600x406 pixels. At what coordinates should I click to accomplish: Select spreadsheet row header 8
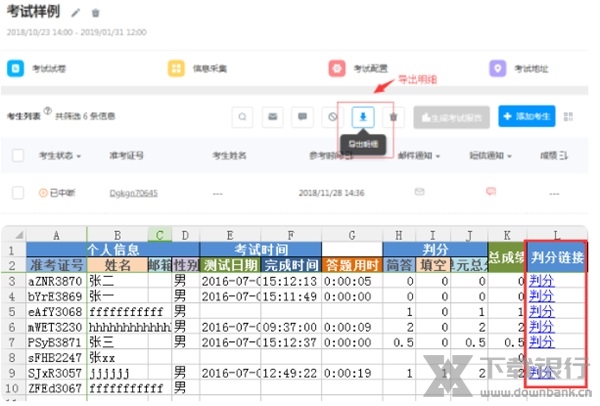pyautogui.click(x=13, y=358)
